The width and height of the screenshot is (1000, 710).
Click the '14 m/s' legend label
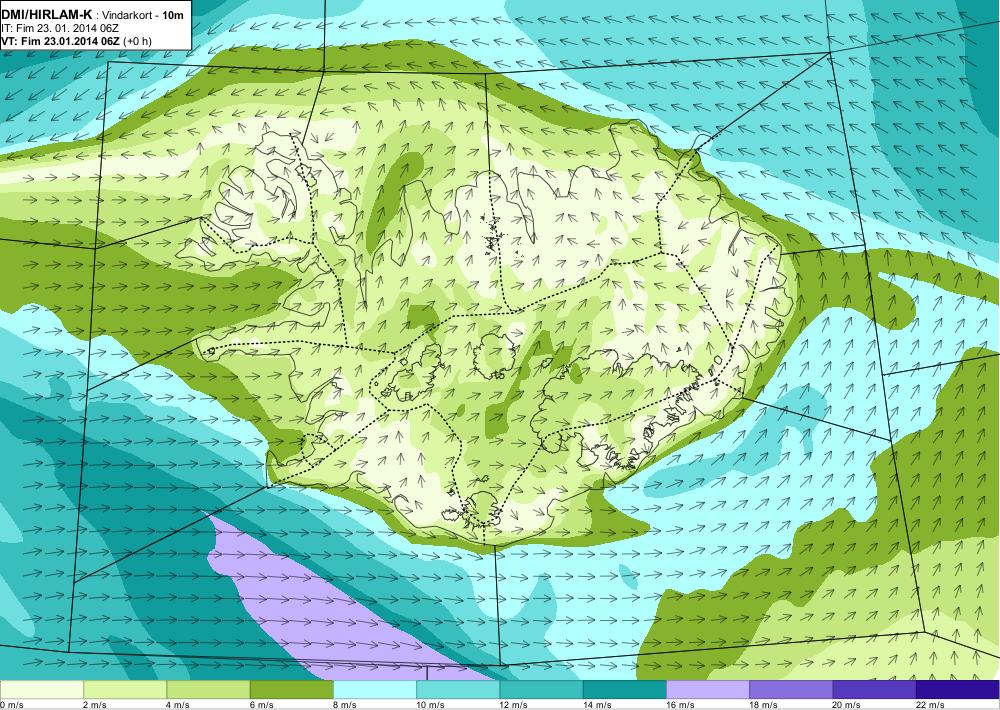click(x=597, y=705)
